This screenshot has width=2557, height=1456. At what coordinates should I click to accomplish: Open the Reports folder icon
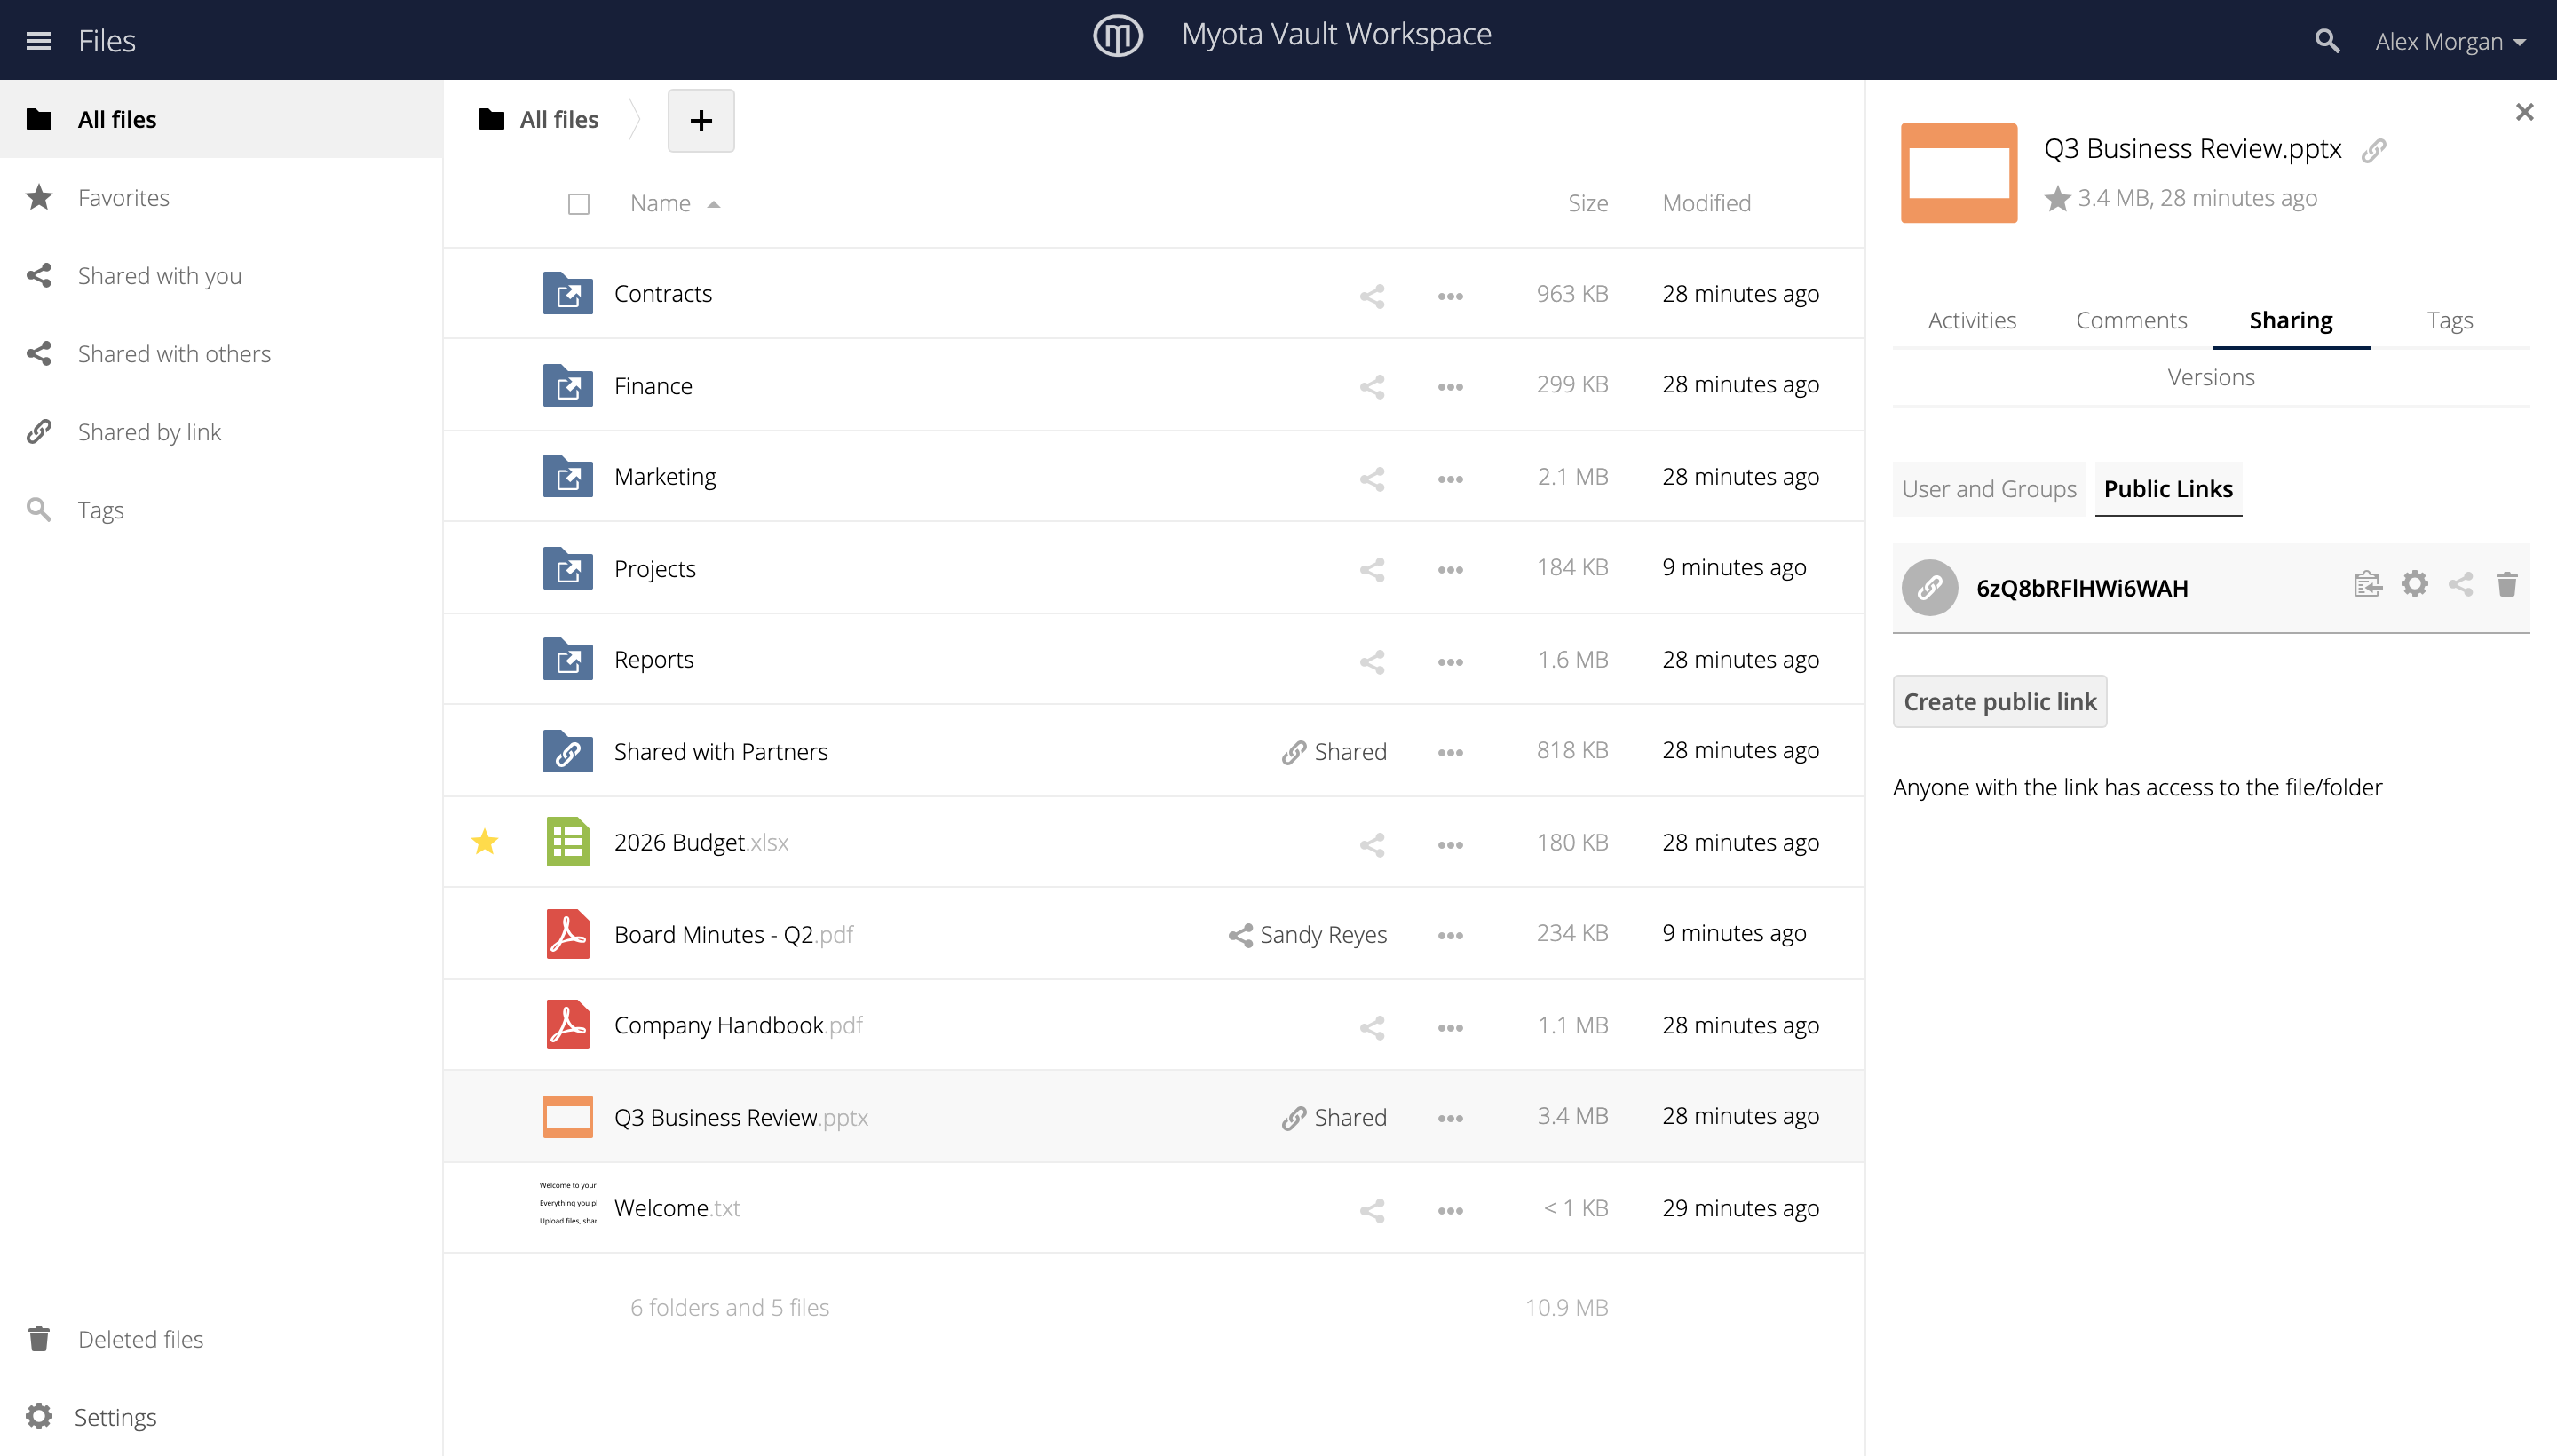coord(568,659)
